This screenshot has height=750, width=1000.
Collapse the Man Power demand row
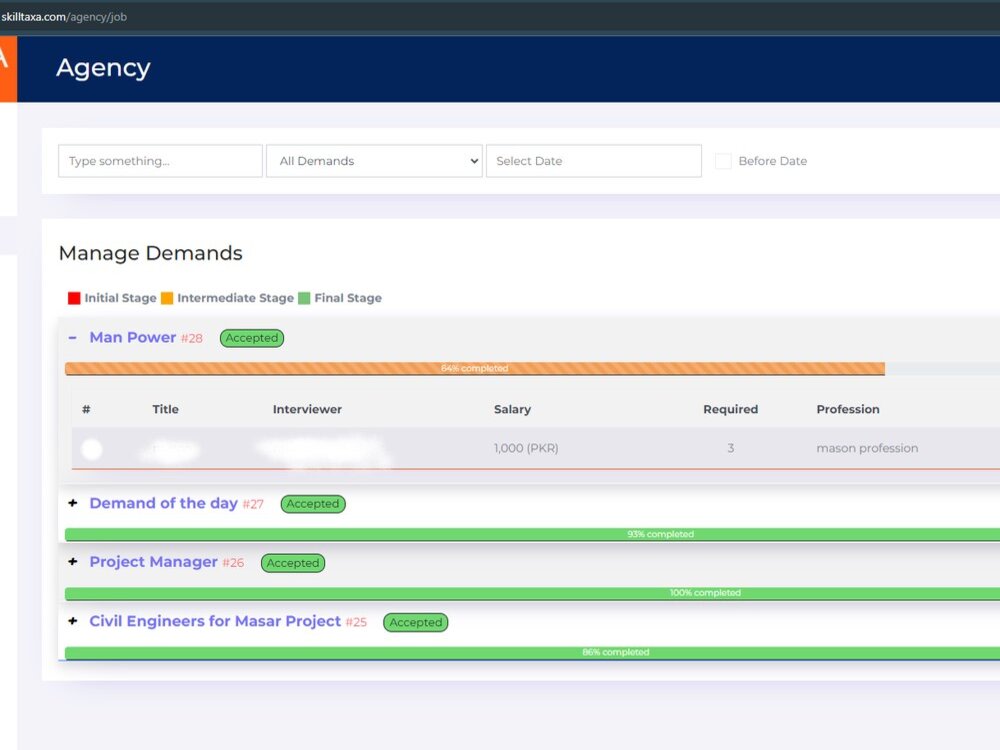73,337
